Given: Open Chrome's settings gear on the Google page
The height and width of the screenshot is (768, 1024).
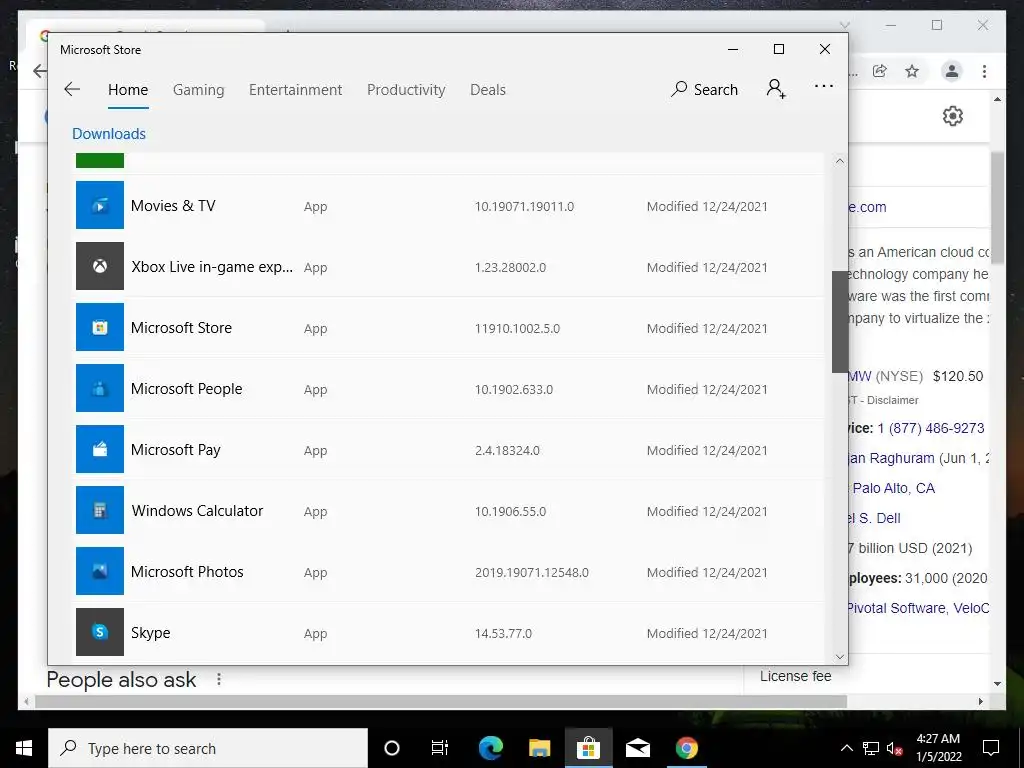Looking at the screenshot, I should [x=953, y=116].
